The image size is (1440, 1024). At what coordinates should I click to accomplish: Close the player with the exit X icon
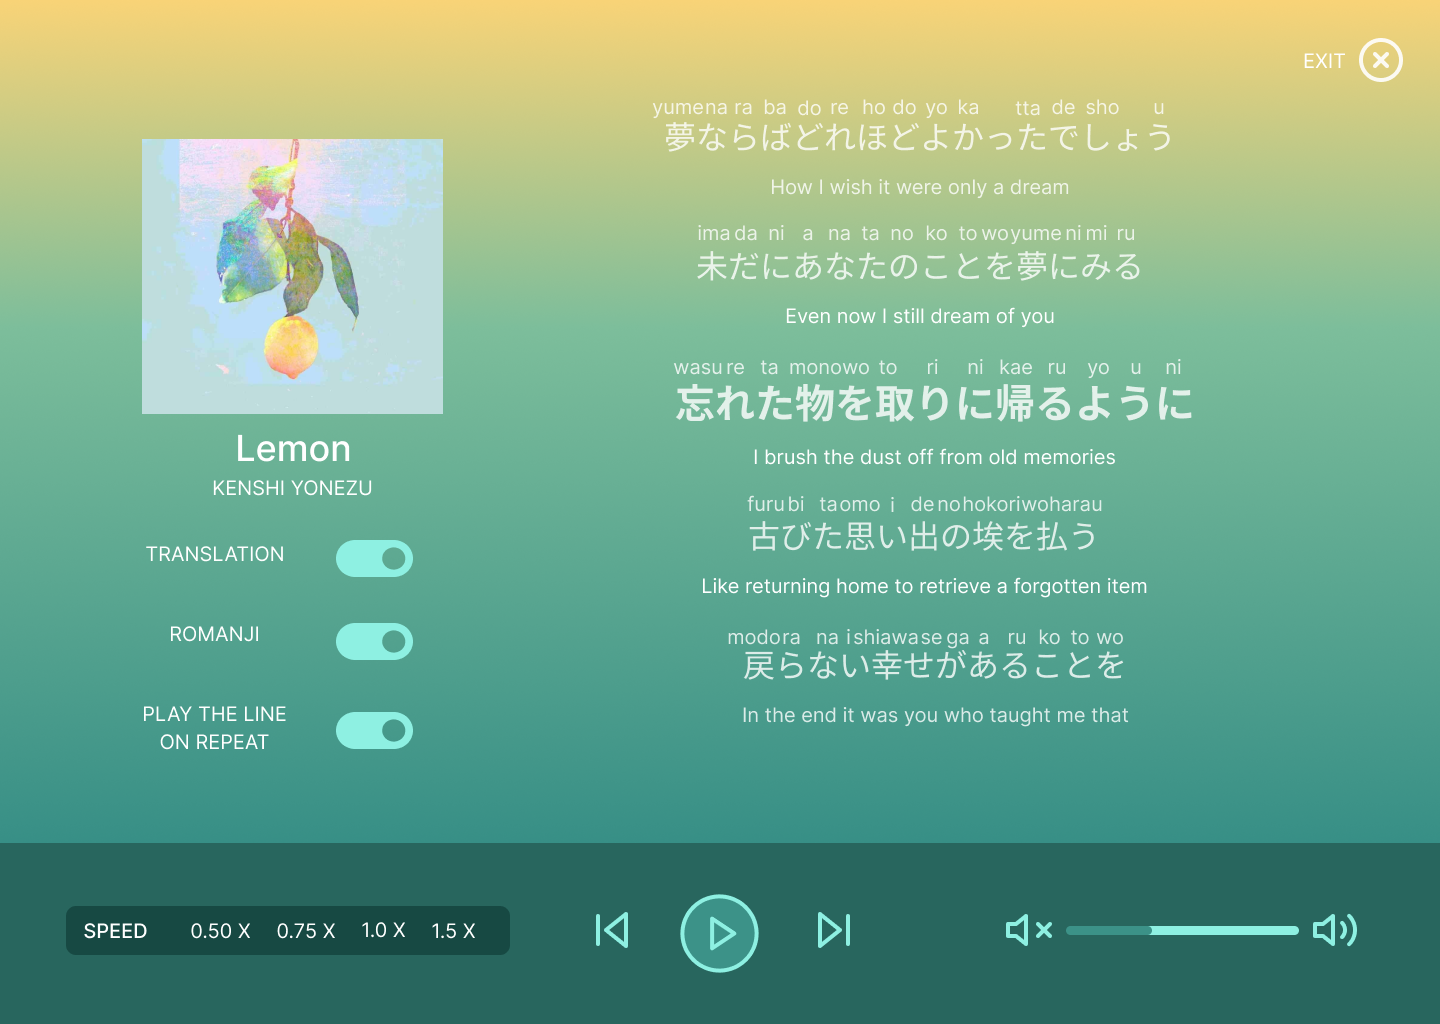pyautogui.click(x=1381, y=60)
